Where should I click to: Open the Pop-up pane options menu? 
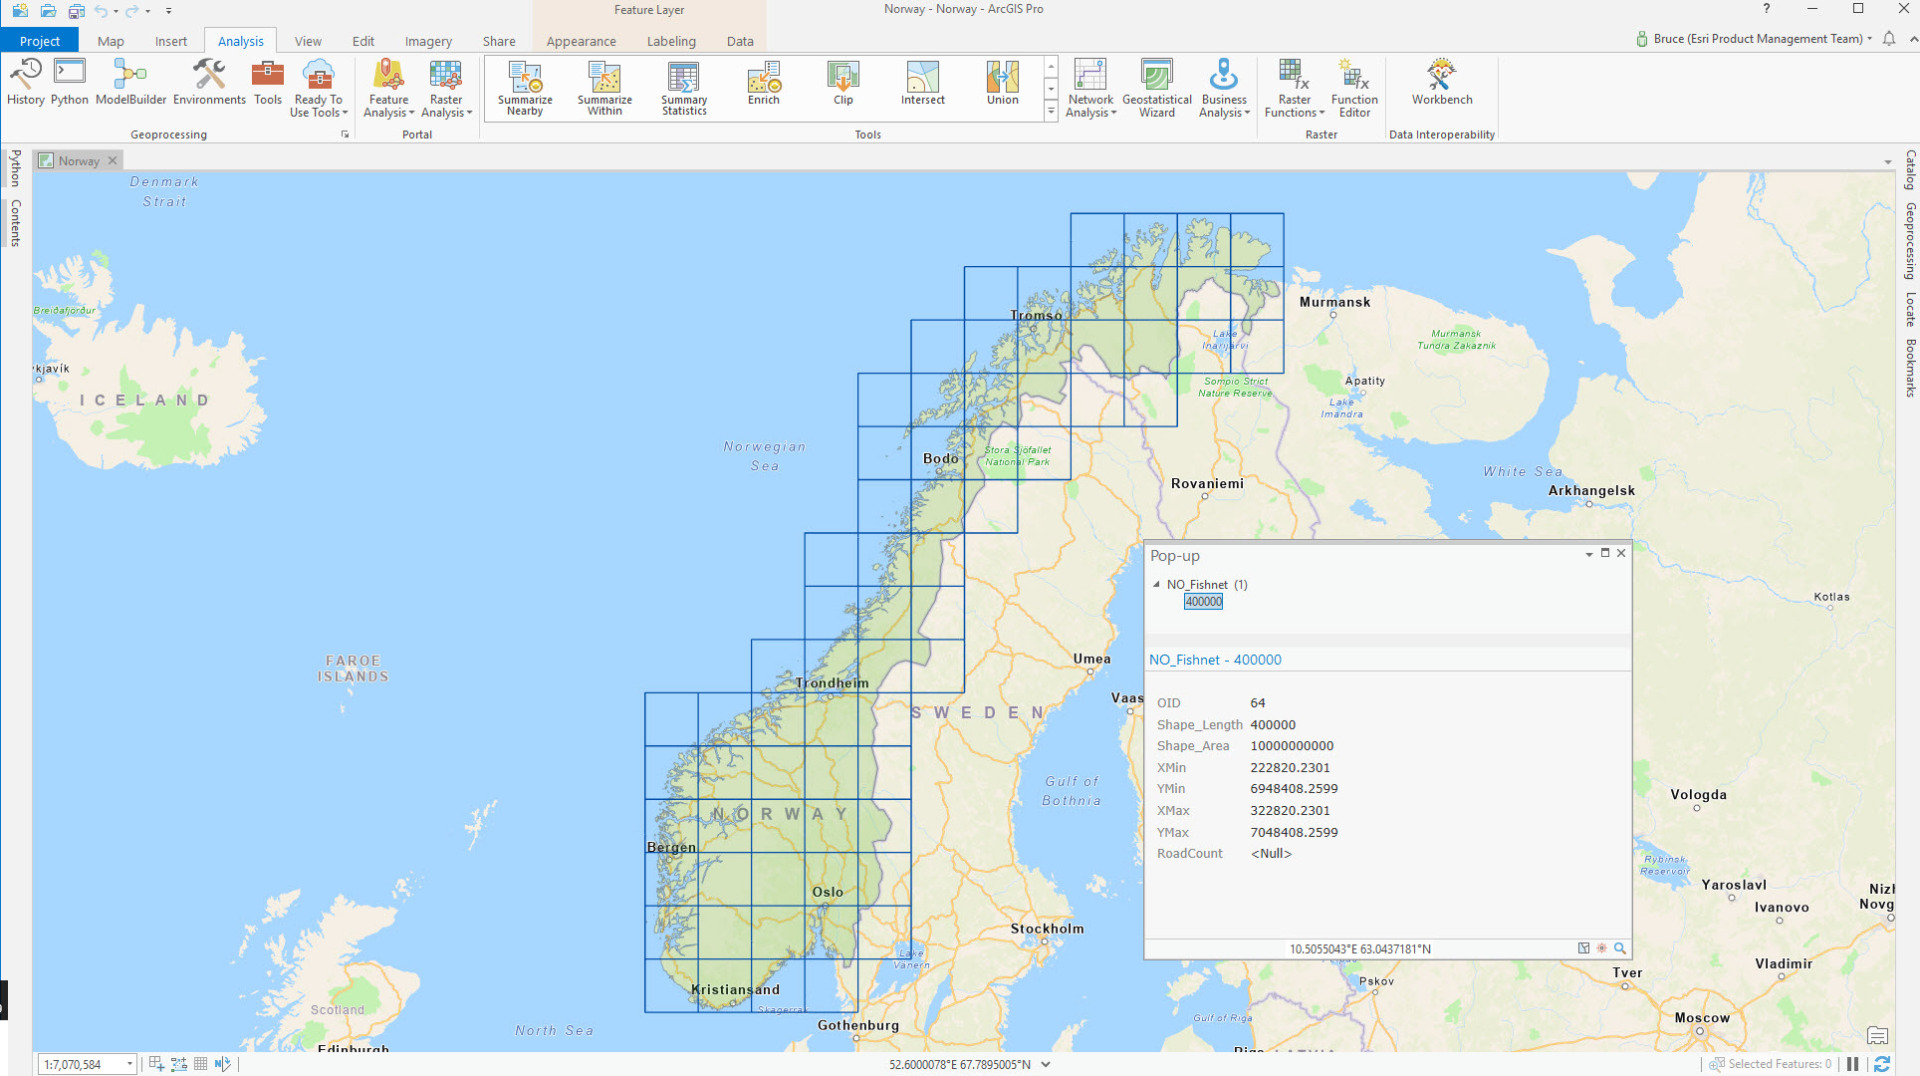tap(1589, 554)
